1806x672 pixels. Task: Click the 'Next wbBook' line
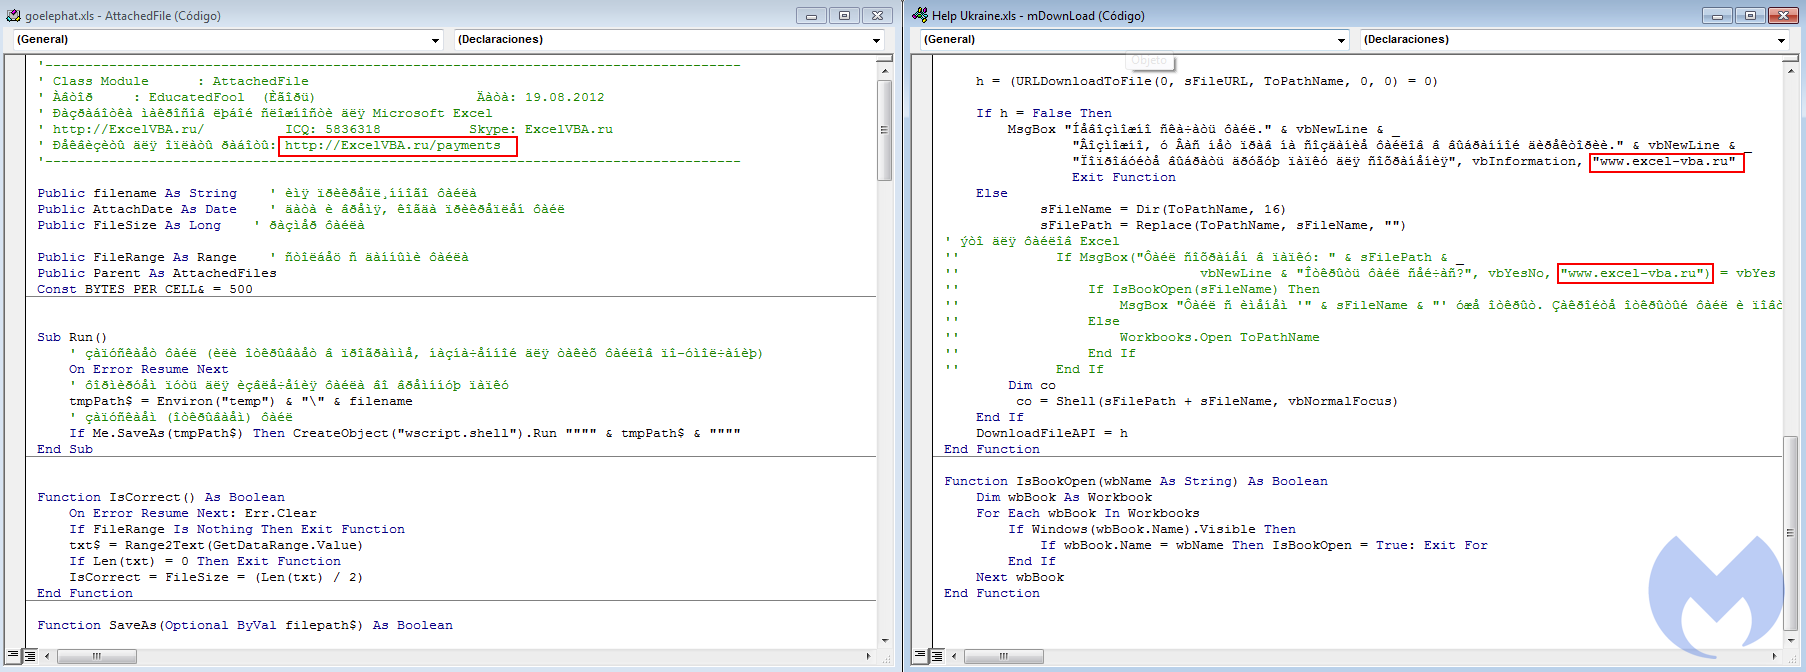click(x=1020, y=577)
